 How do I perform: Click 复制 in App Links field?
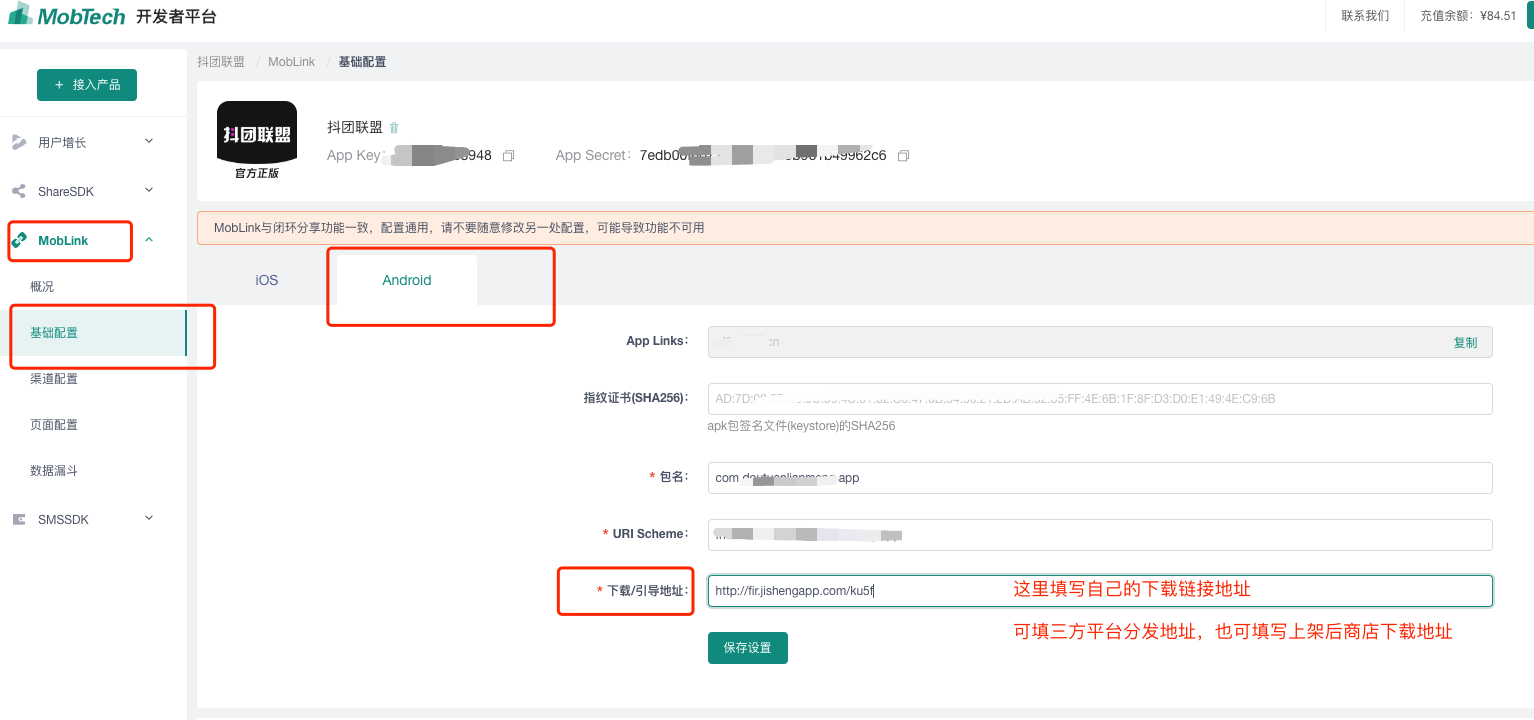1465,342
